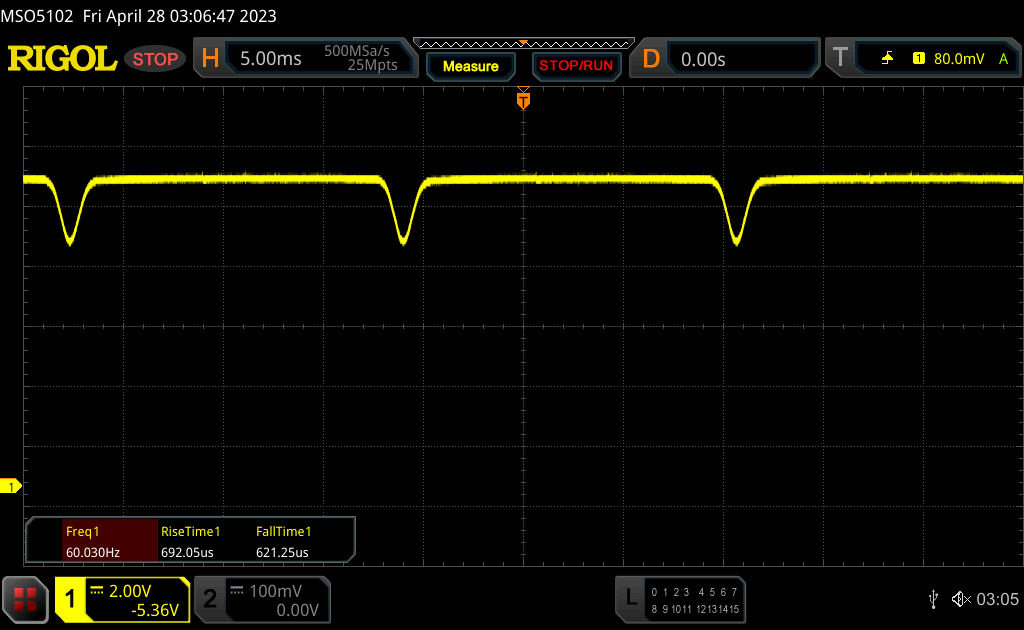
Task: Click the red STOP status badge
Action: pyautogui.click(x=155, y=59)
